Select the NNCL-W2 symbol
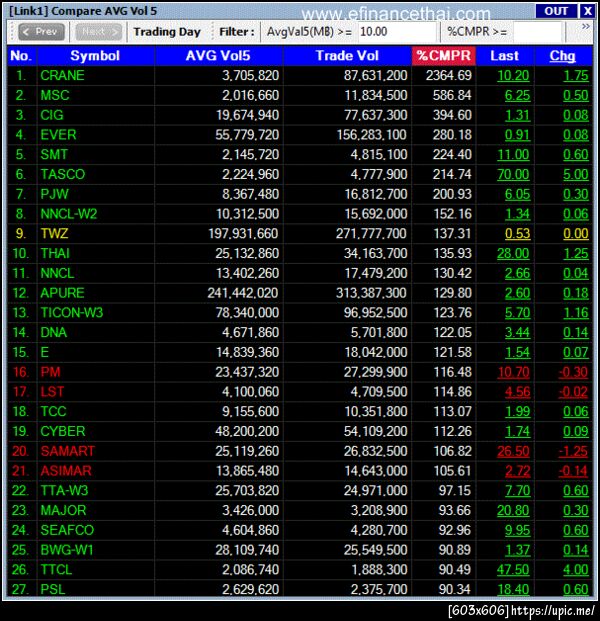Viewport: 600px width, 621px height. tap(69, 214)
